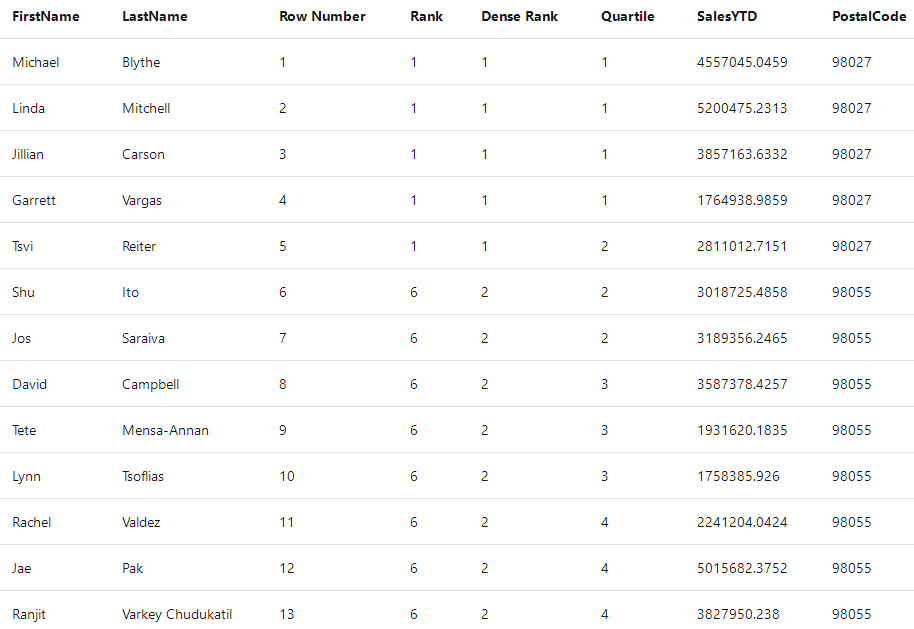Select the sales value 2811012.7151
Screen dimensions: 914x629
742,247
